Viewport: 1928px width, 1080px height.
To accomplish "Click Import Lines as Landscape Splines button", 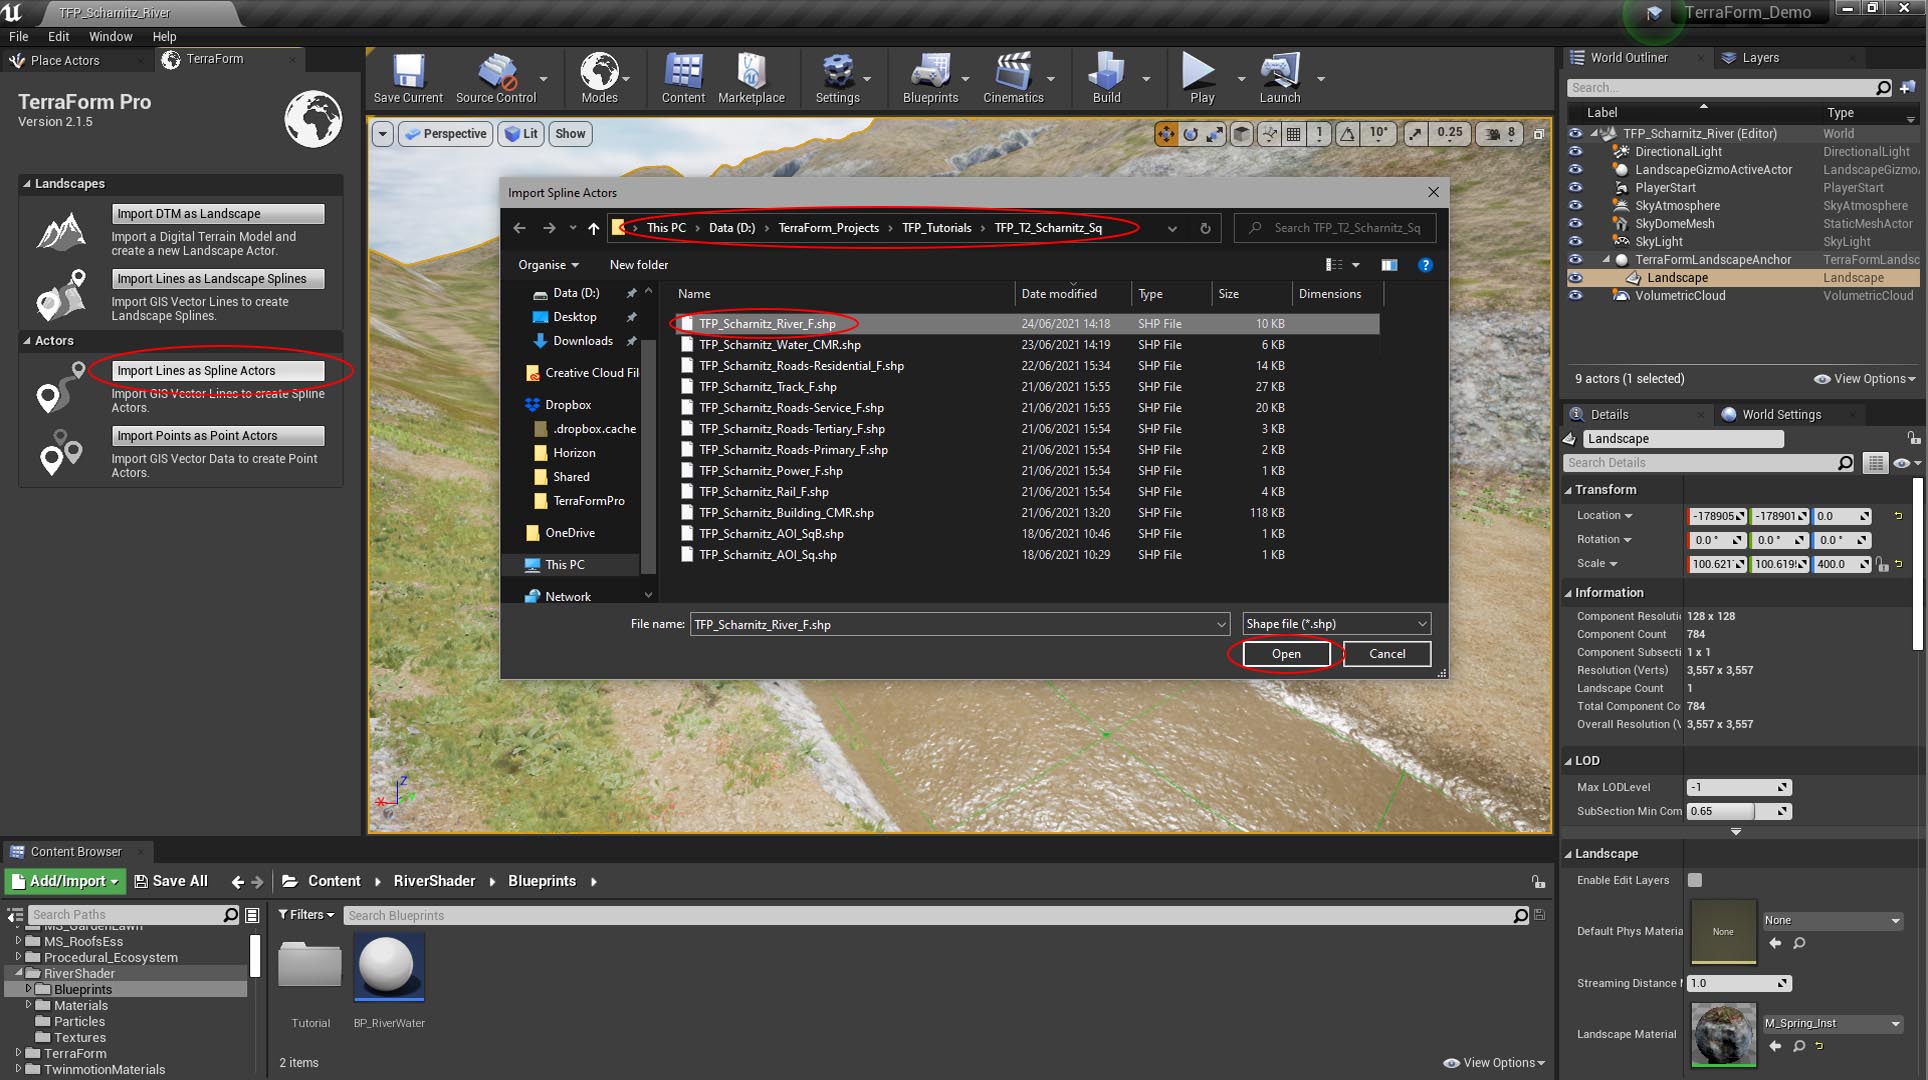I will (218, 279).
